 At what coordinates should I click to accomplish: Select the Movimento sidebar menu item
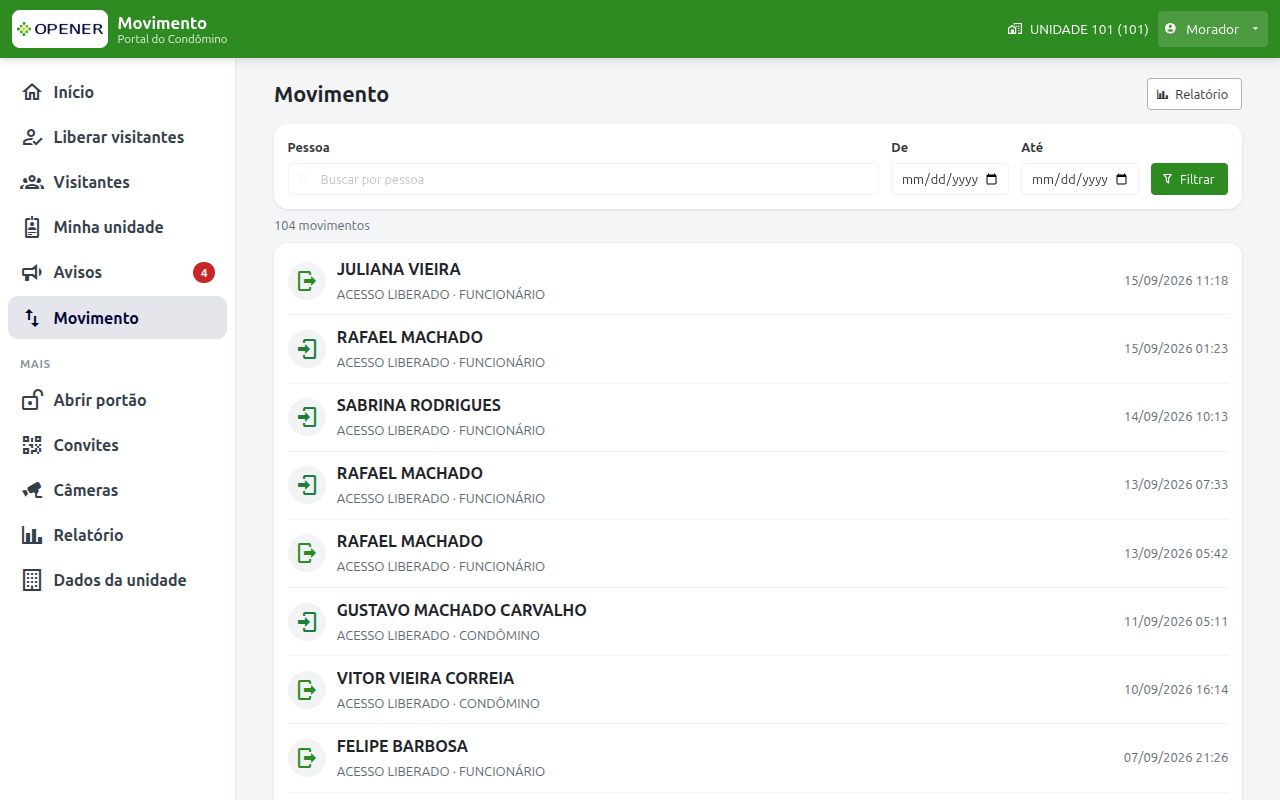(117, 318)
